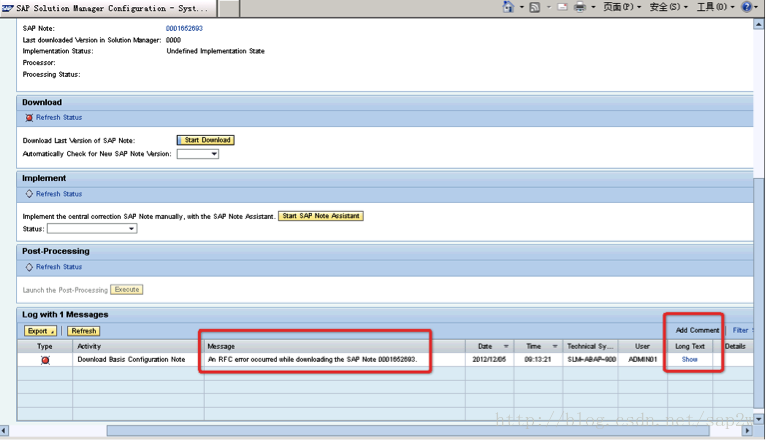Screen dimensions: 766x440
Task: Click the horizontal scrollbar right arrow
Action: pyautogui.click(x=747, y=431)
